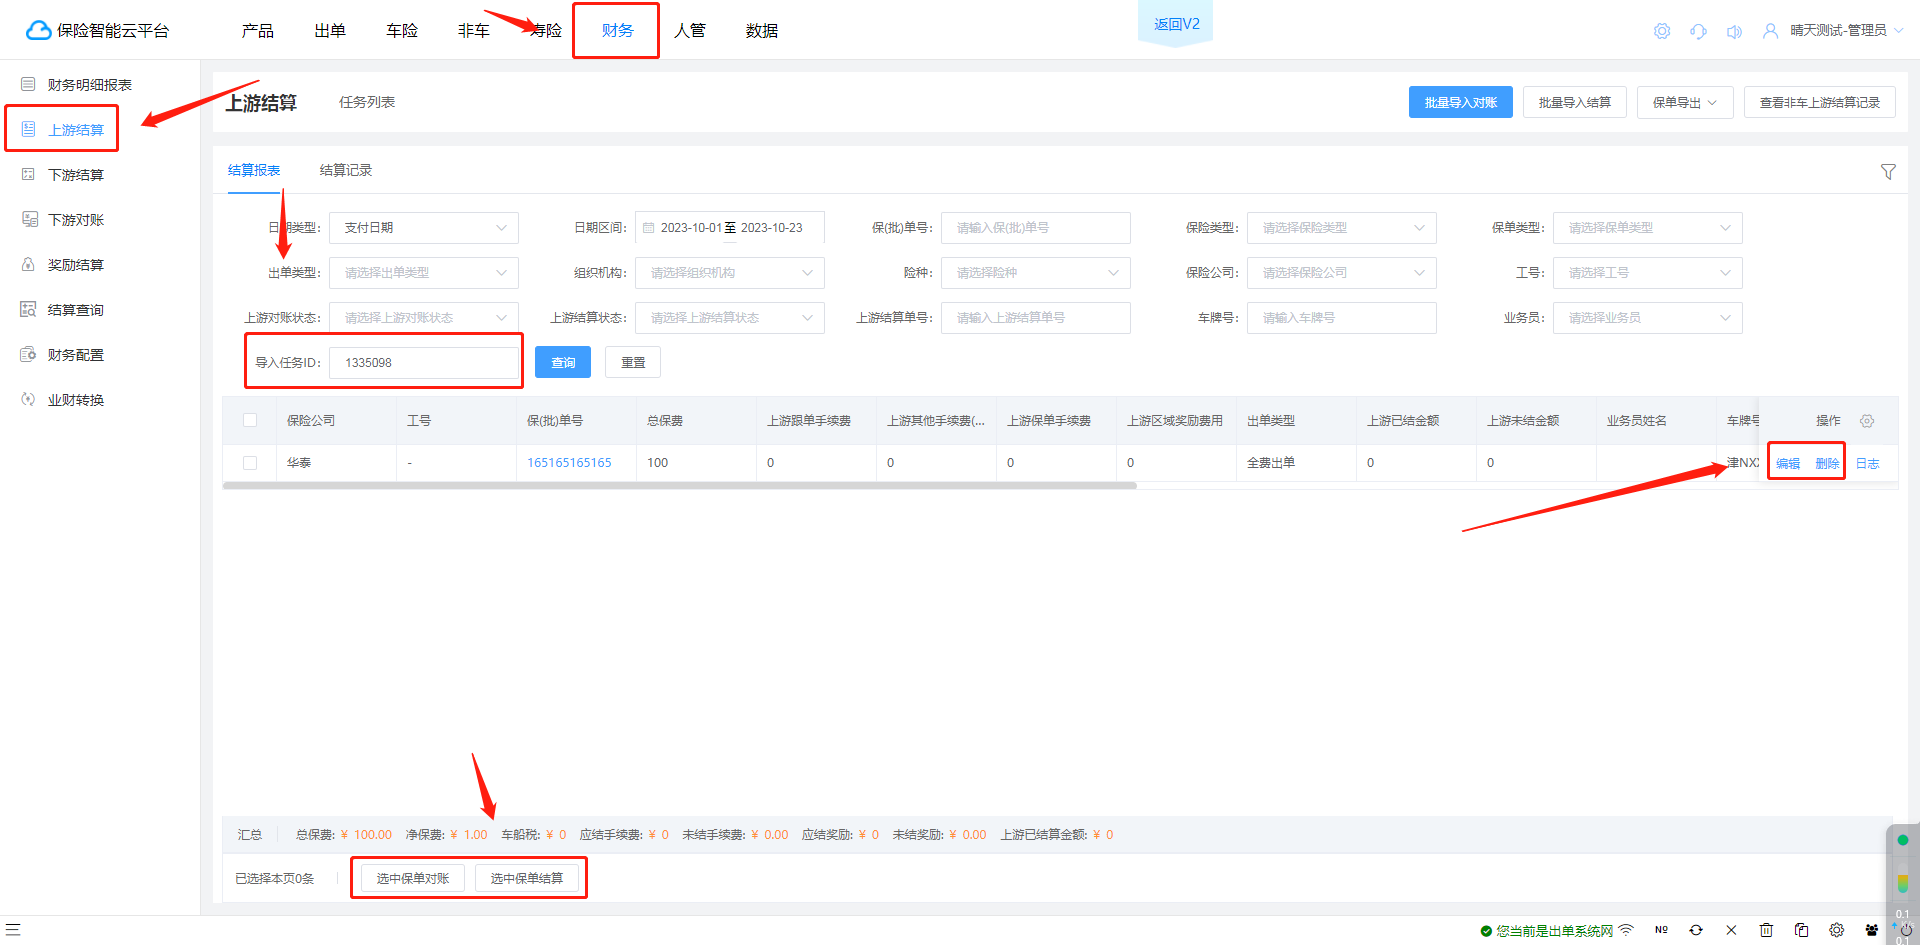Open the 上游结算状态 dropdown

click(x=730, y=318)
